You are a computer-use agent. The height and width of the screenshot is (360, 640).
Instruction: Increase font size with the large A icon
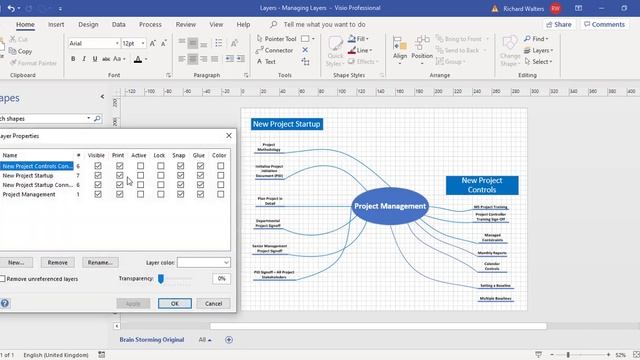(153, 43)
